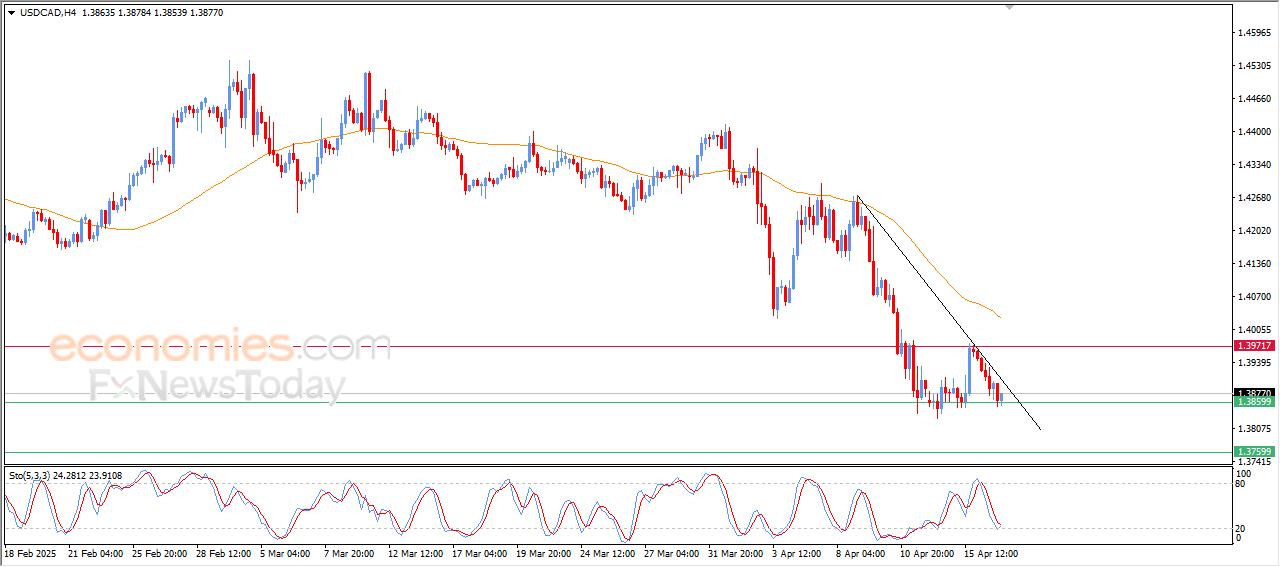Click the 1.37415 price axis label
Screen dimensions: 1280x567
pos(1255,462)
